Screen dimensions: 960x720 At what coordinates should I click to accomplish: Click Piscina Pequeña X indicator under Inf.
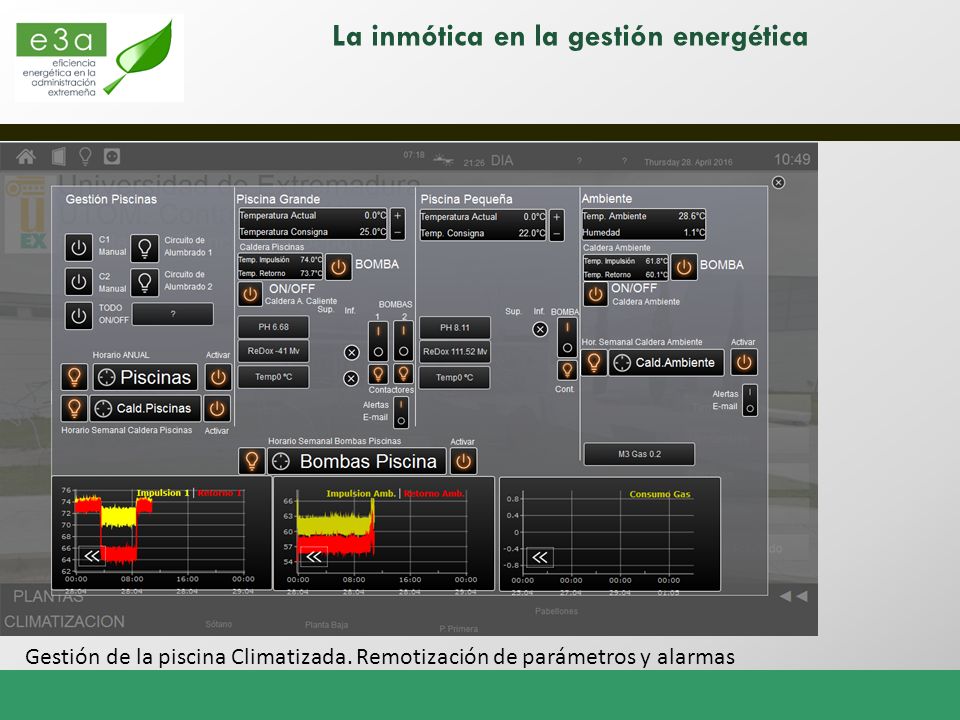pyautogui.click(x=540, y=329)
